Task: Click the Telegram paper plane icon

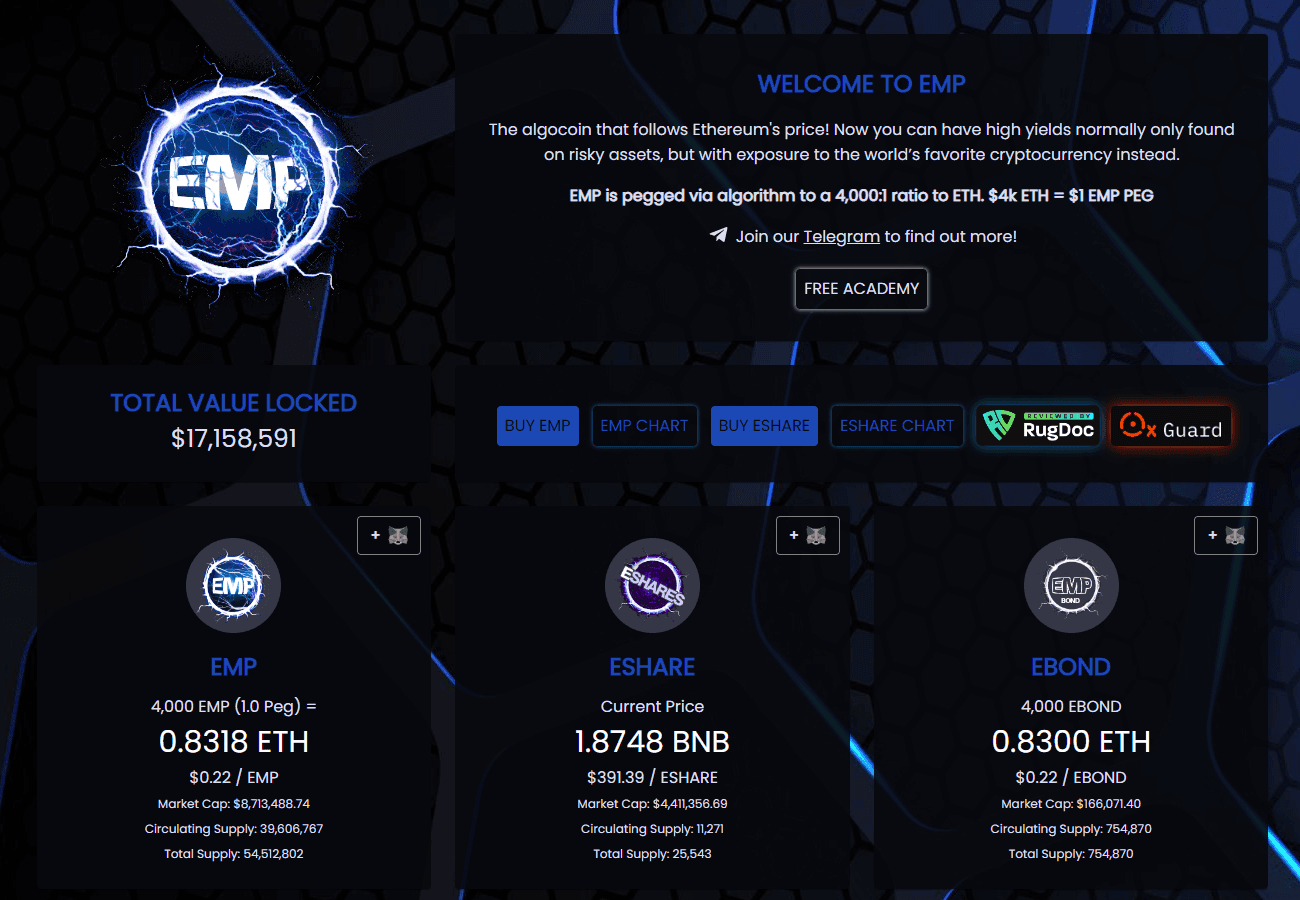Action: click(718, 236)
